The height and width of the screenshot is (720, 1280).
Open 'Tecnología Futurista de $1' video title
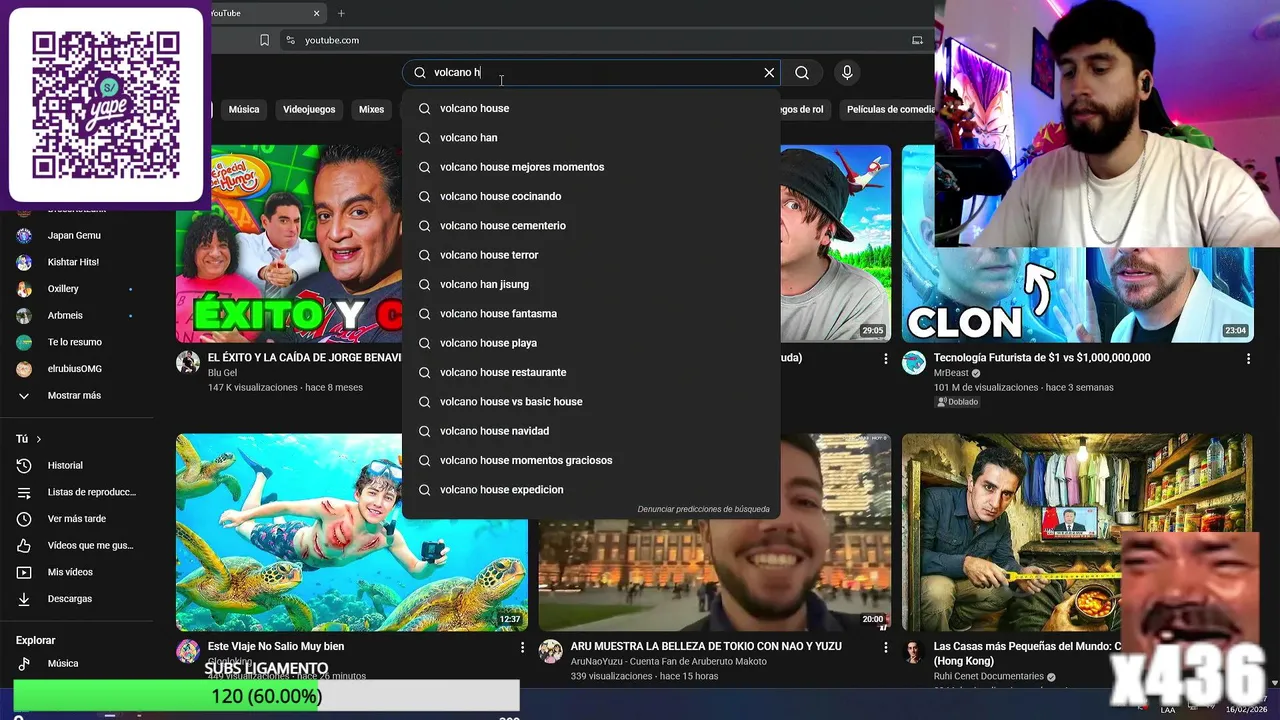pyautogui.click(x=1042, y=358)
